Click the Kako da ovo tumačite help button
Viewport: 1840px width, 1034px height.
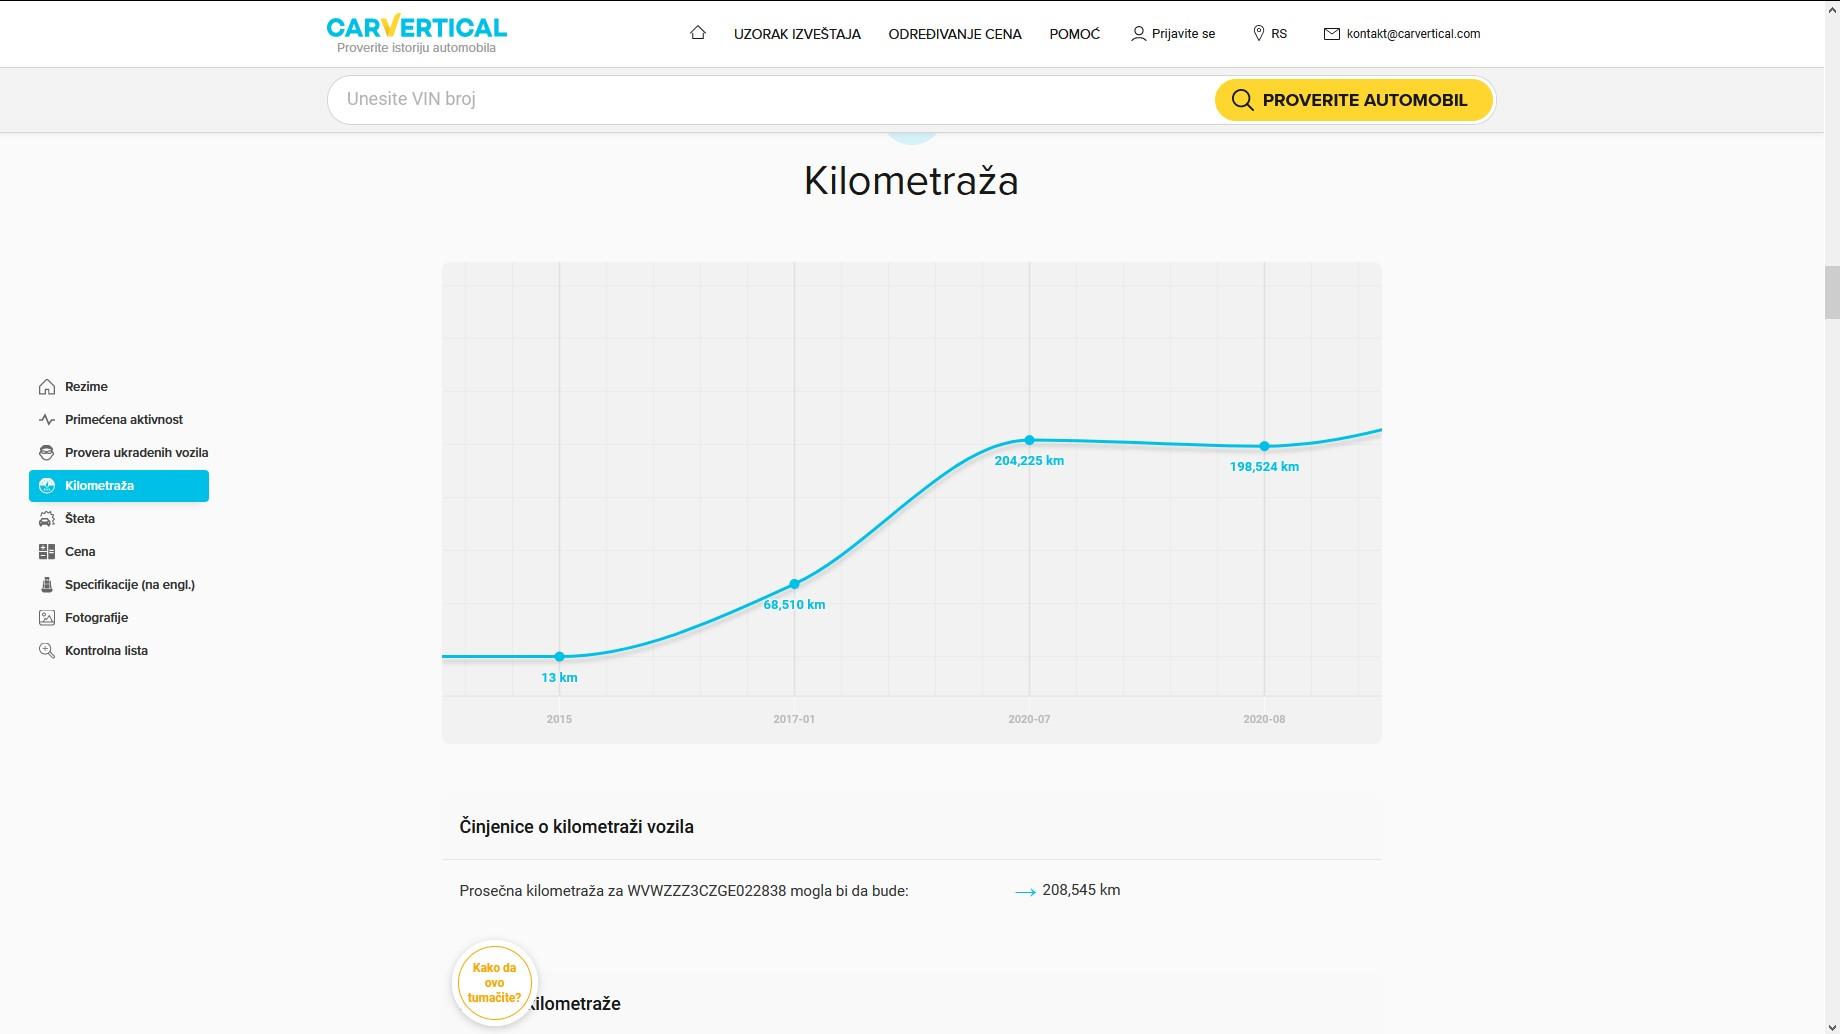coord(495,983)
